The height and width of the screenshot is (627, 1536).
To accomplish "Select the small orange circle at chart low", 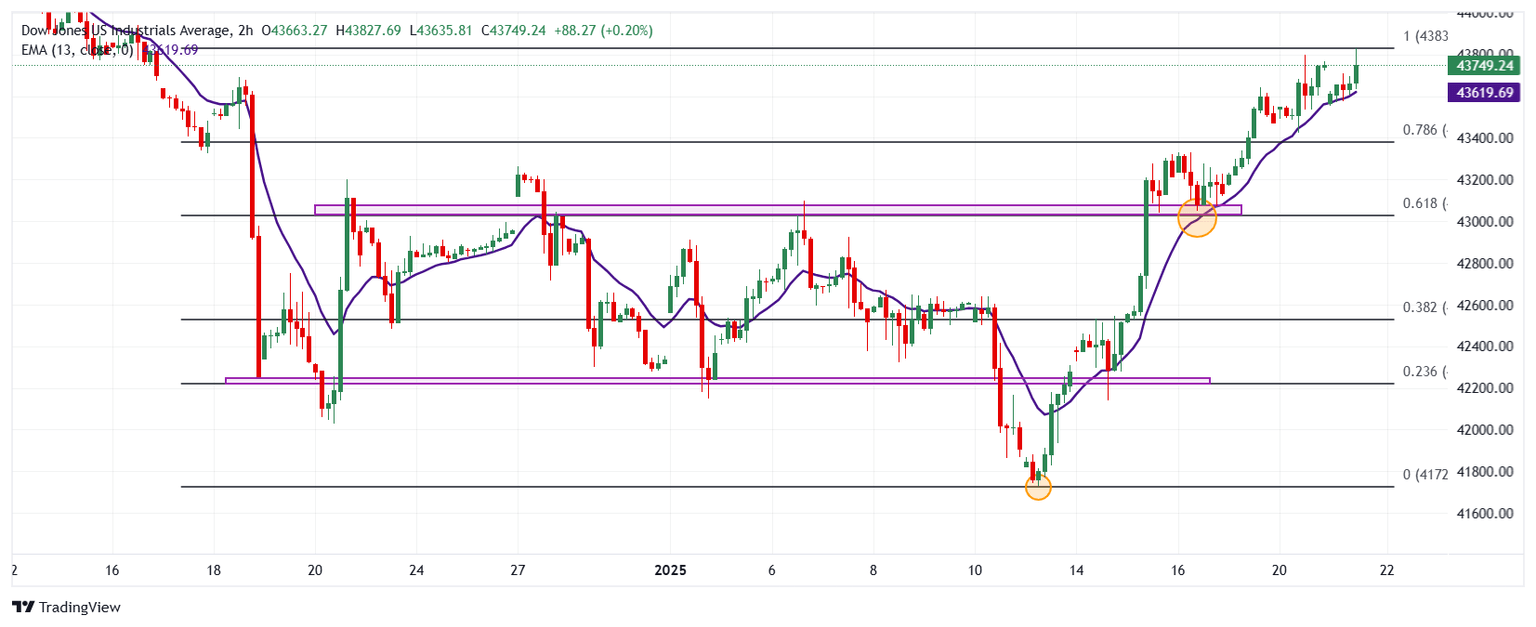I will tap(1038, 487).
